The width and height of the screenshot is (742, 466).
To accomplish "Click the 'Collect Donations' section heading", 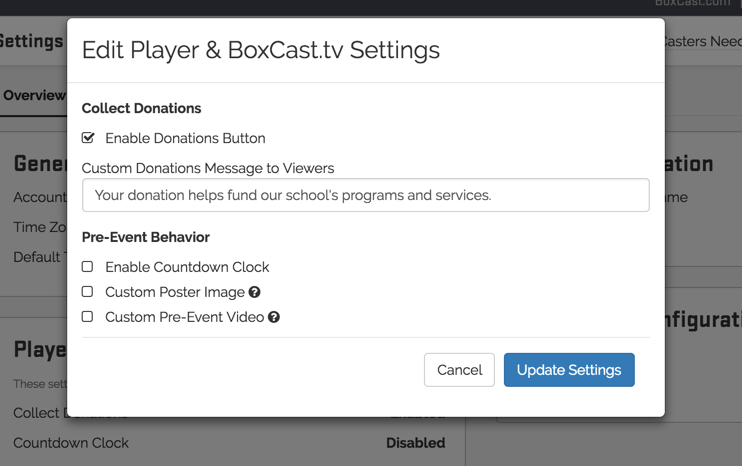I will pos(141,108).
